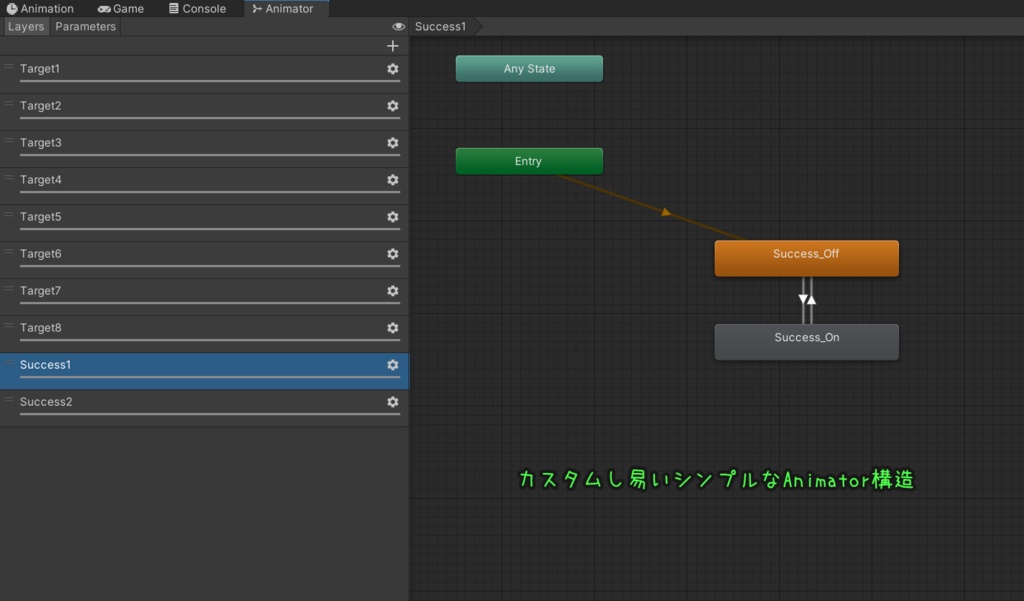Select the Entry to Success_Off transition arrow

(x=665, y=212)
